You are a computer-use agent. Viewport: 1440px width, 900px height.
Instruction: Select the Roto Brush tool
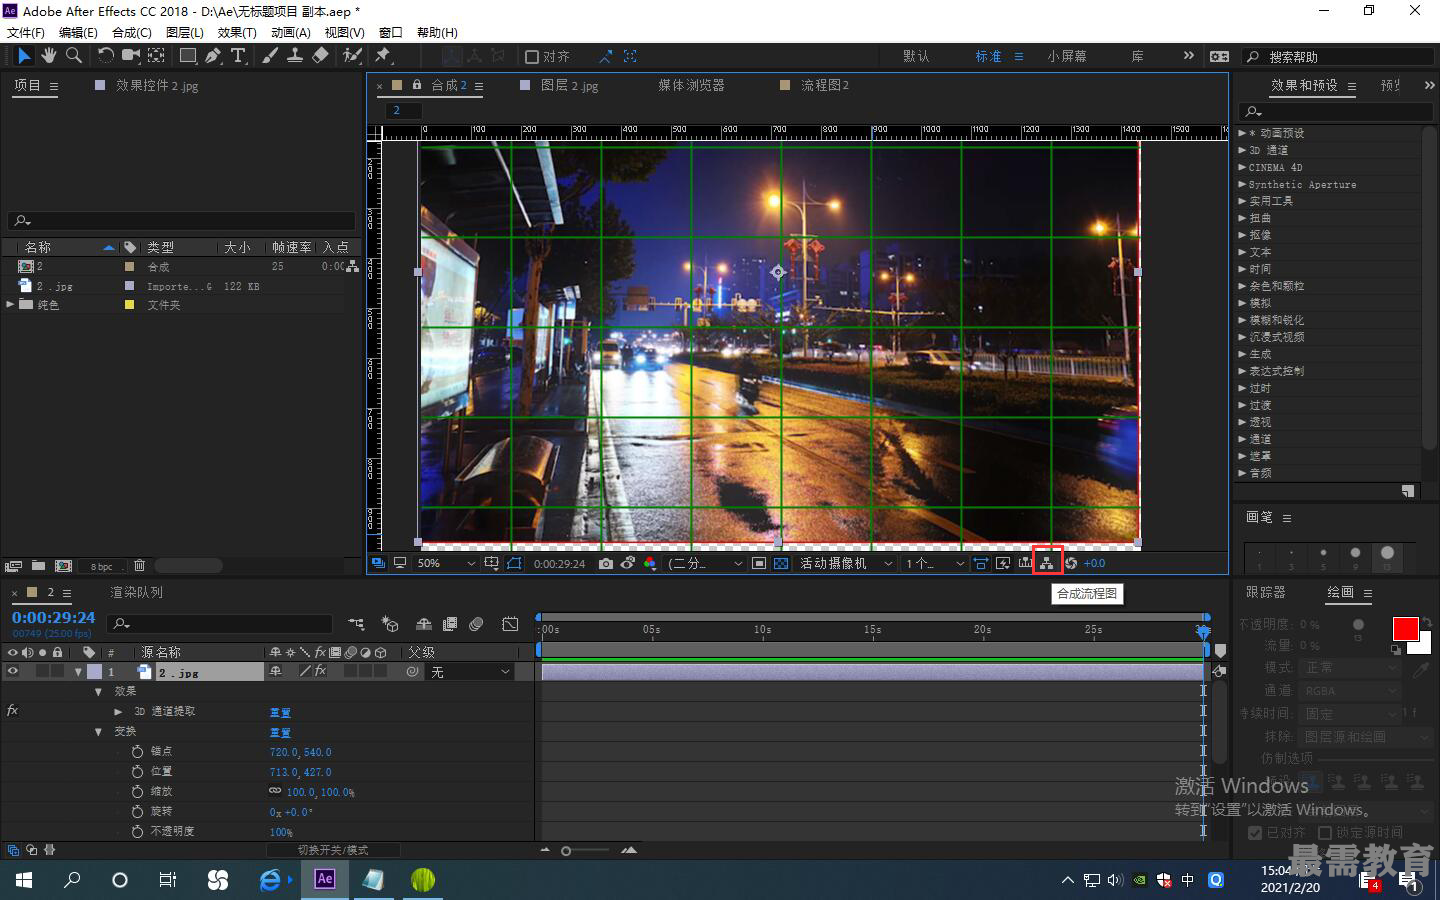[x=352, y=56]
